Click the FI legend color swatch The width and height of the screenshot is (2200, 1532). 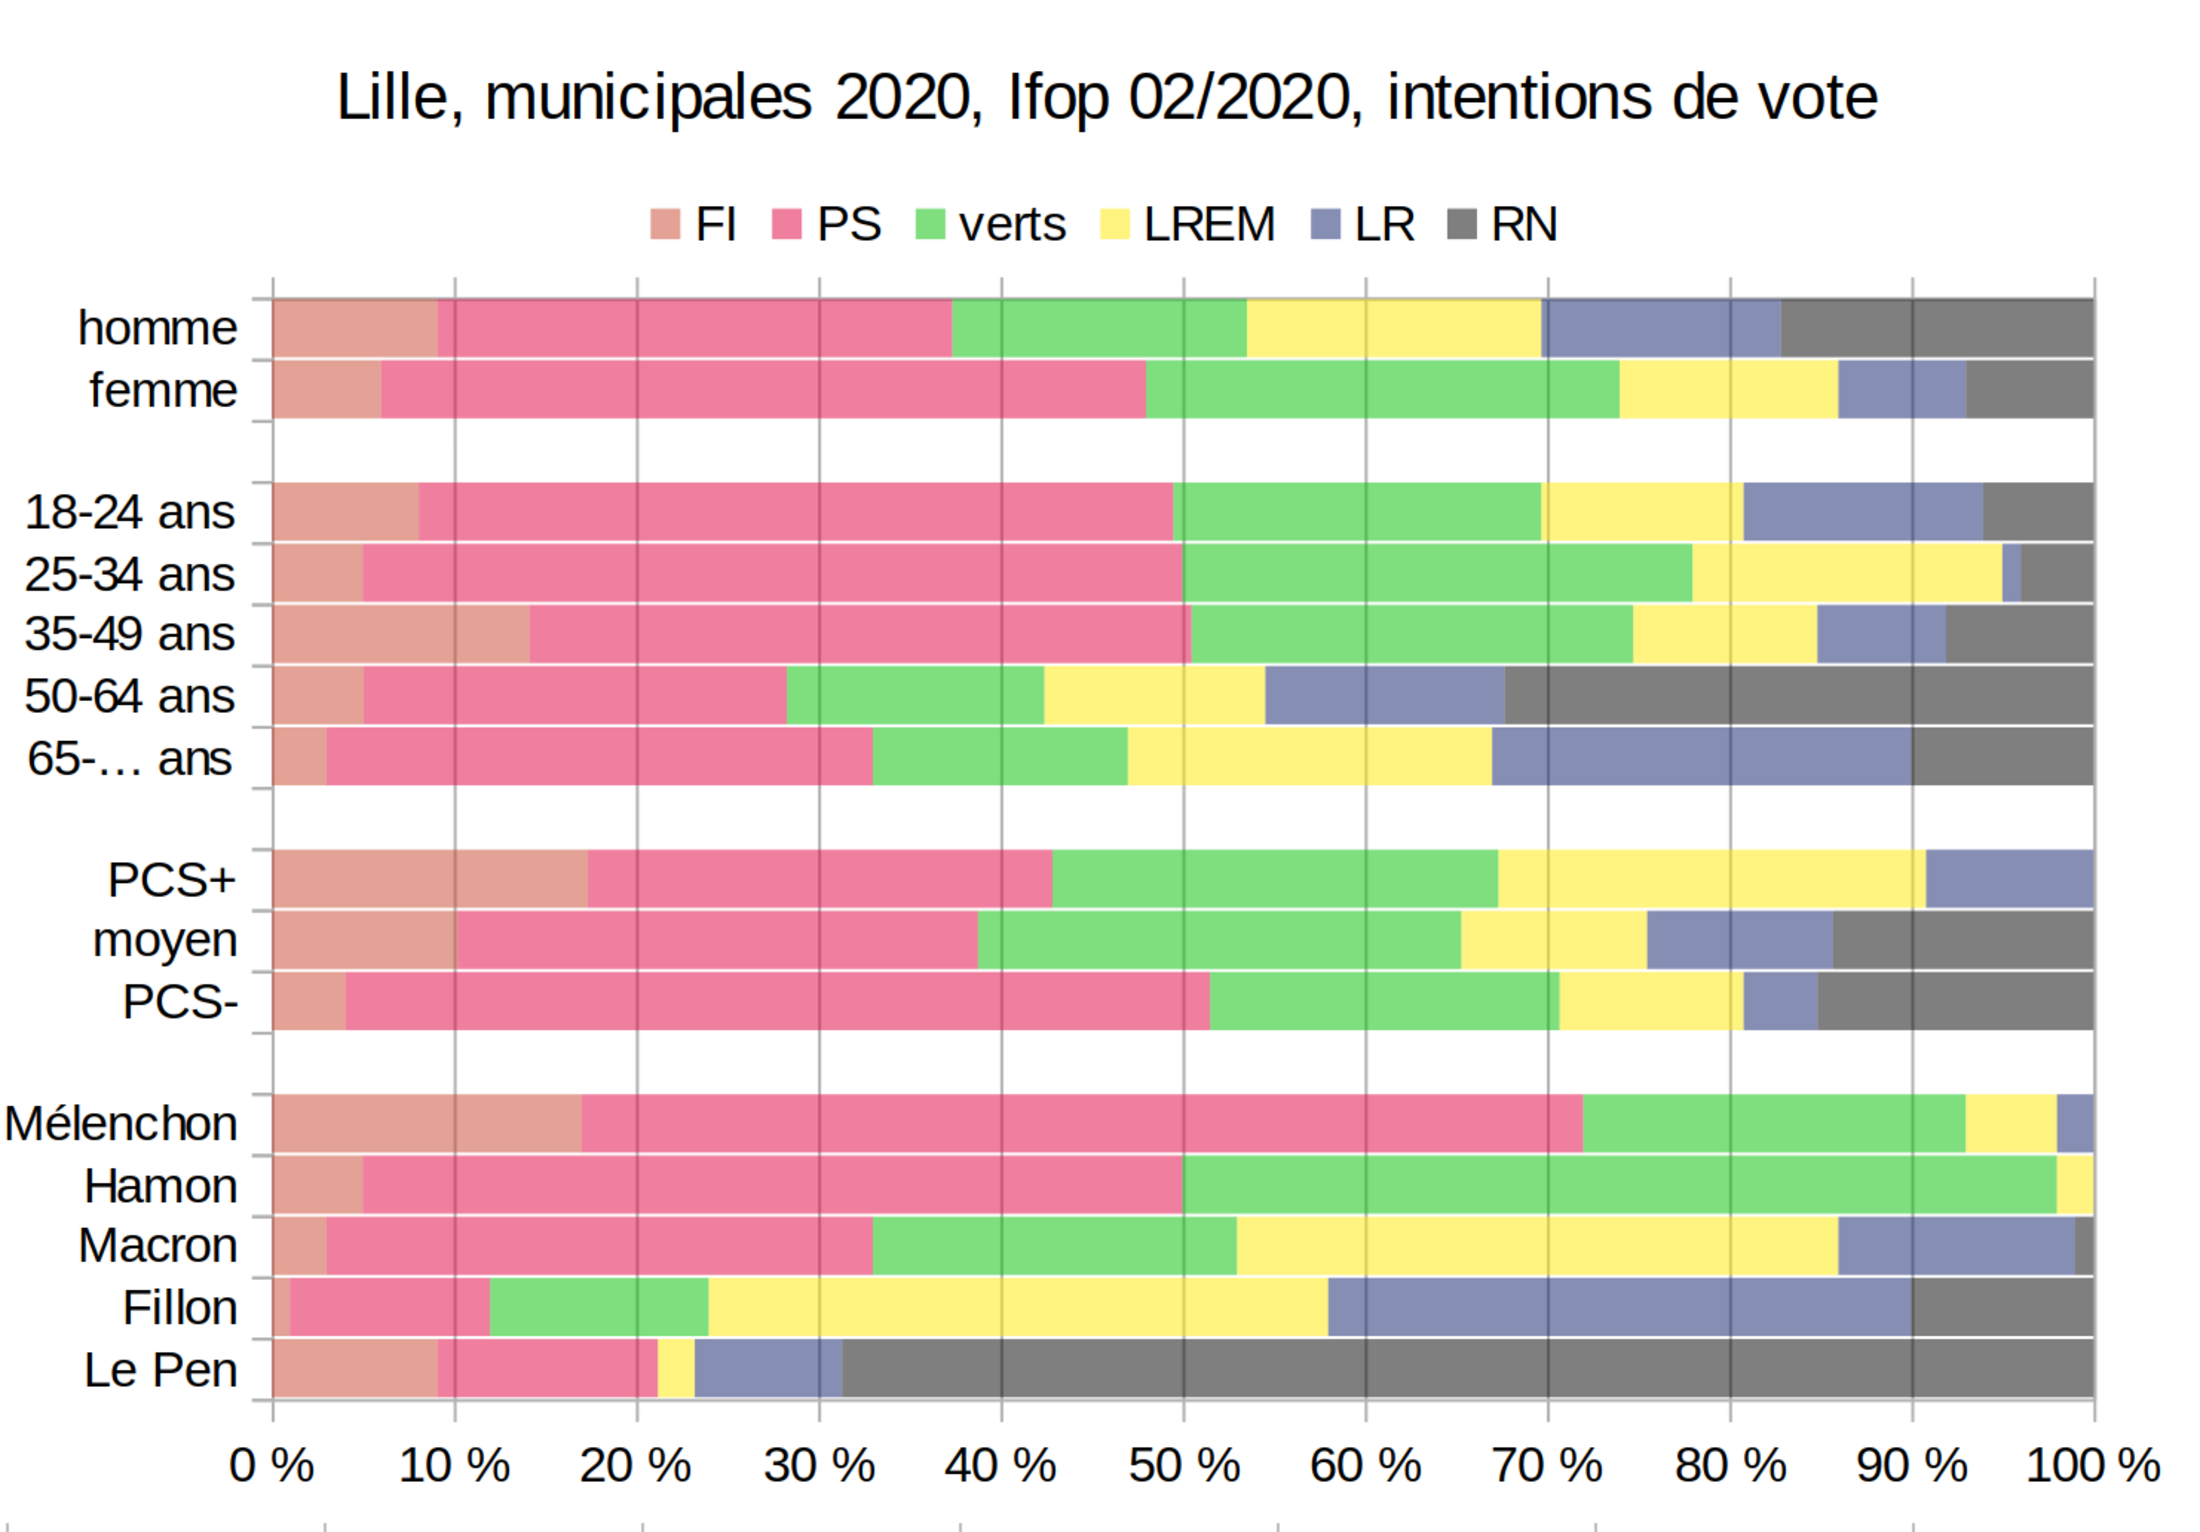[x=665, y=224]
